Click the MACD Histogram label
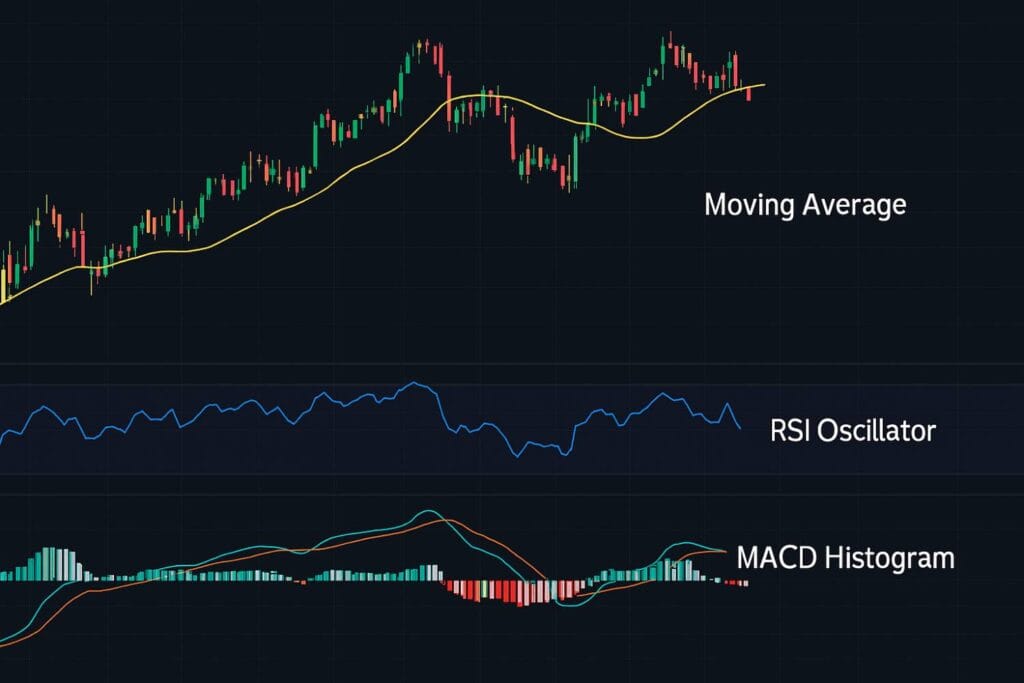The image size is (1024, 683). pos(845,557)
